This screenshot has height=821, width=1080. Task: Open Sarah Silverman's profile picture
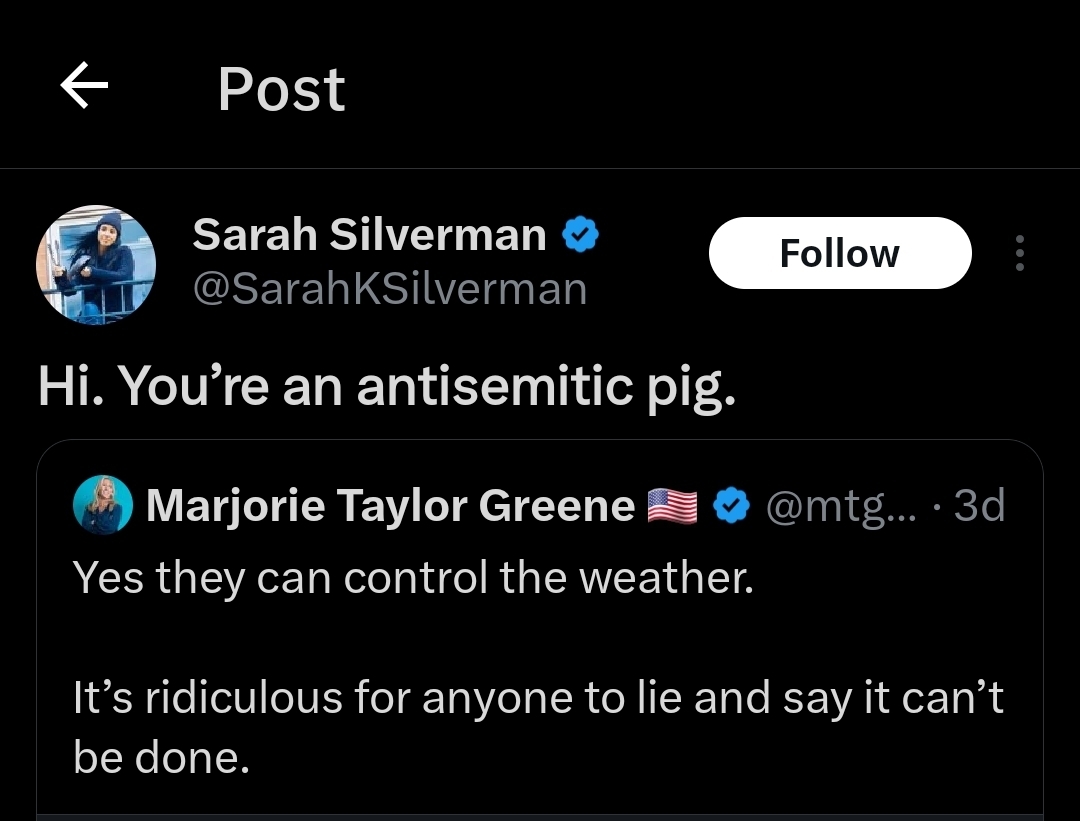[96, 264]
